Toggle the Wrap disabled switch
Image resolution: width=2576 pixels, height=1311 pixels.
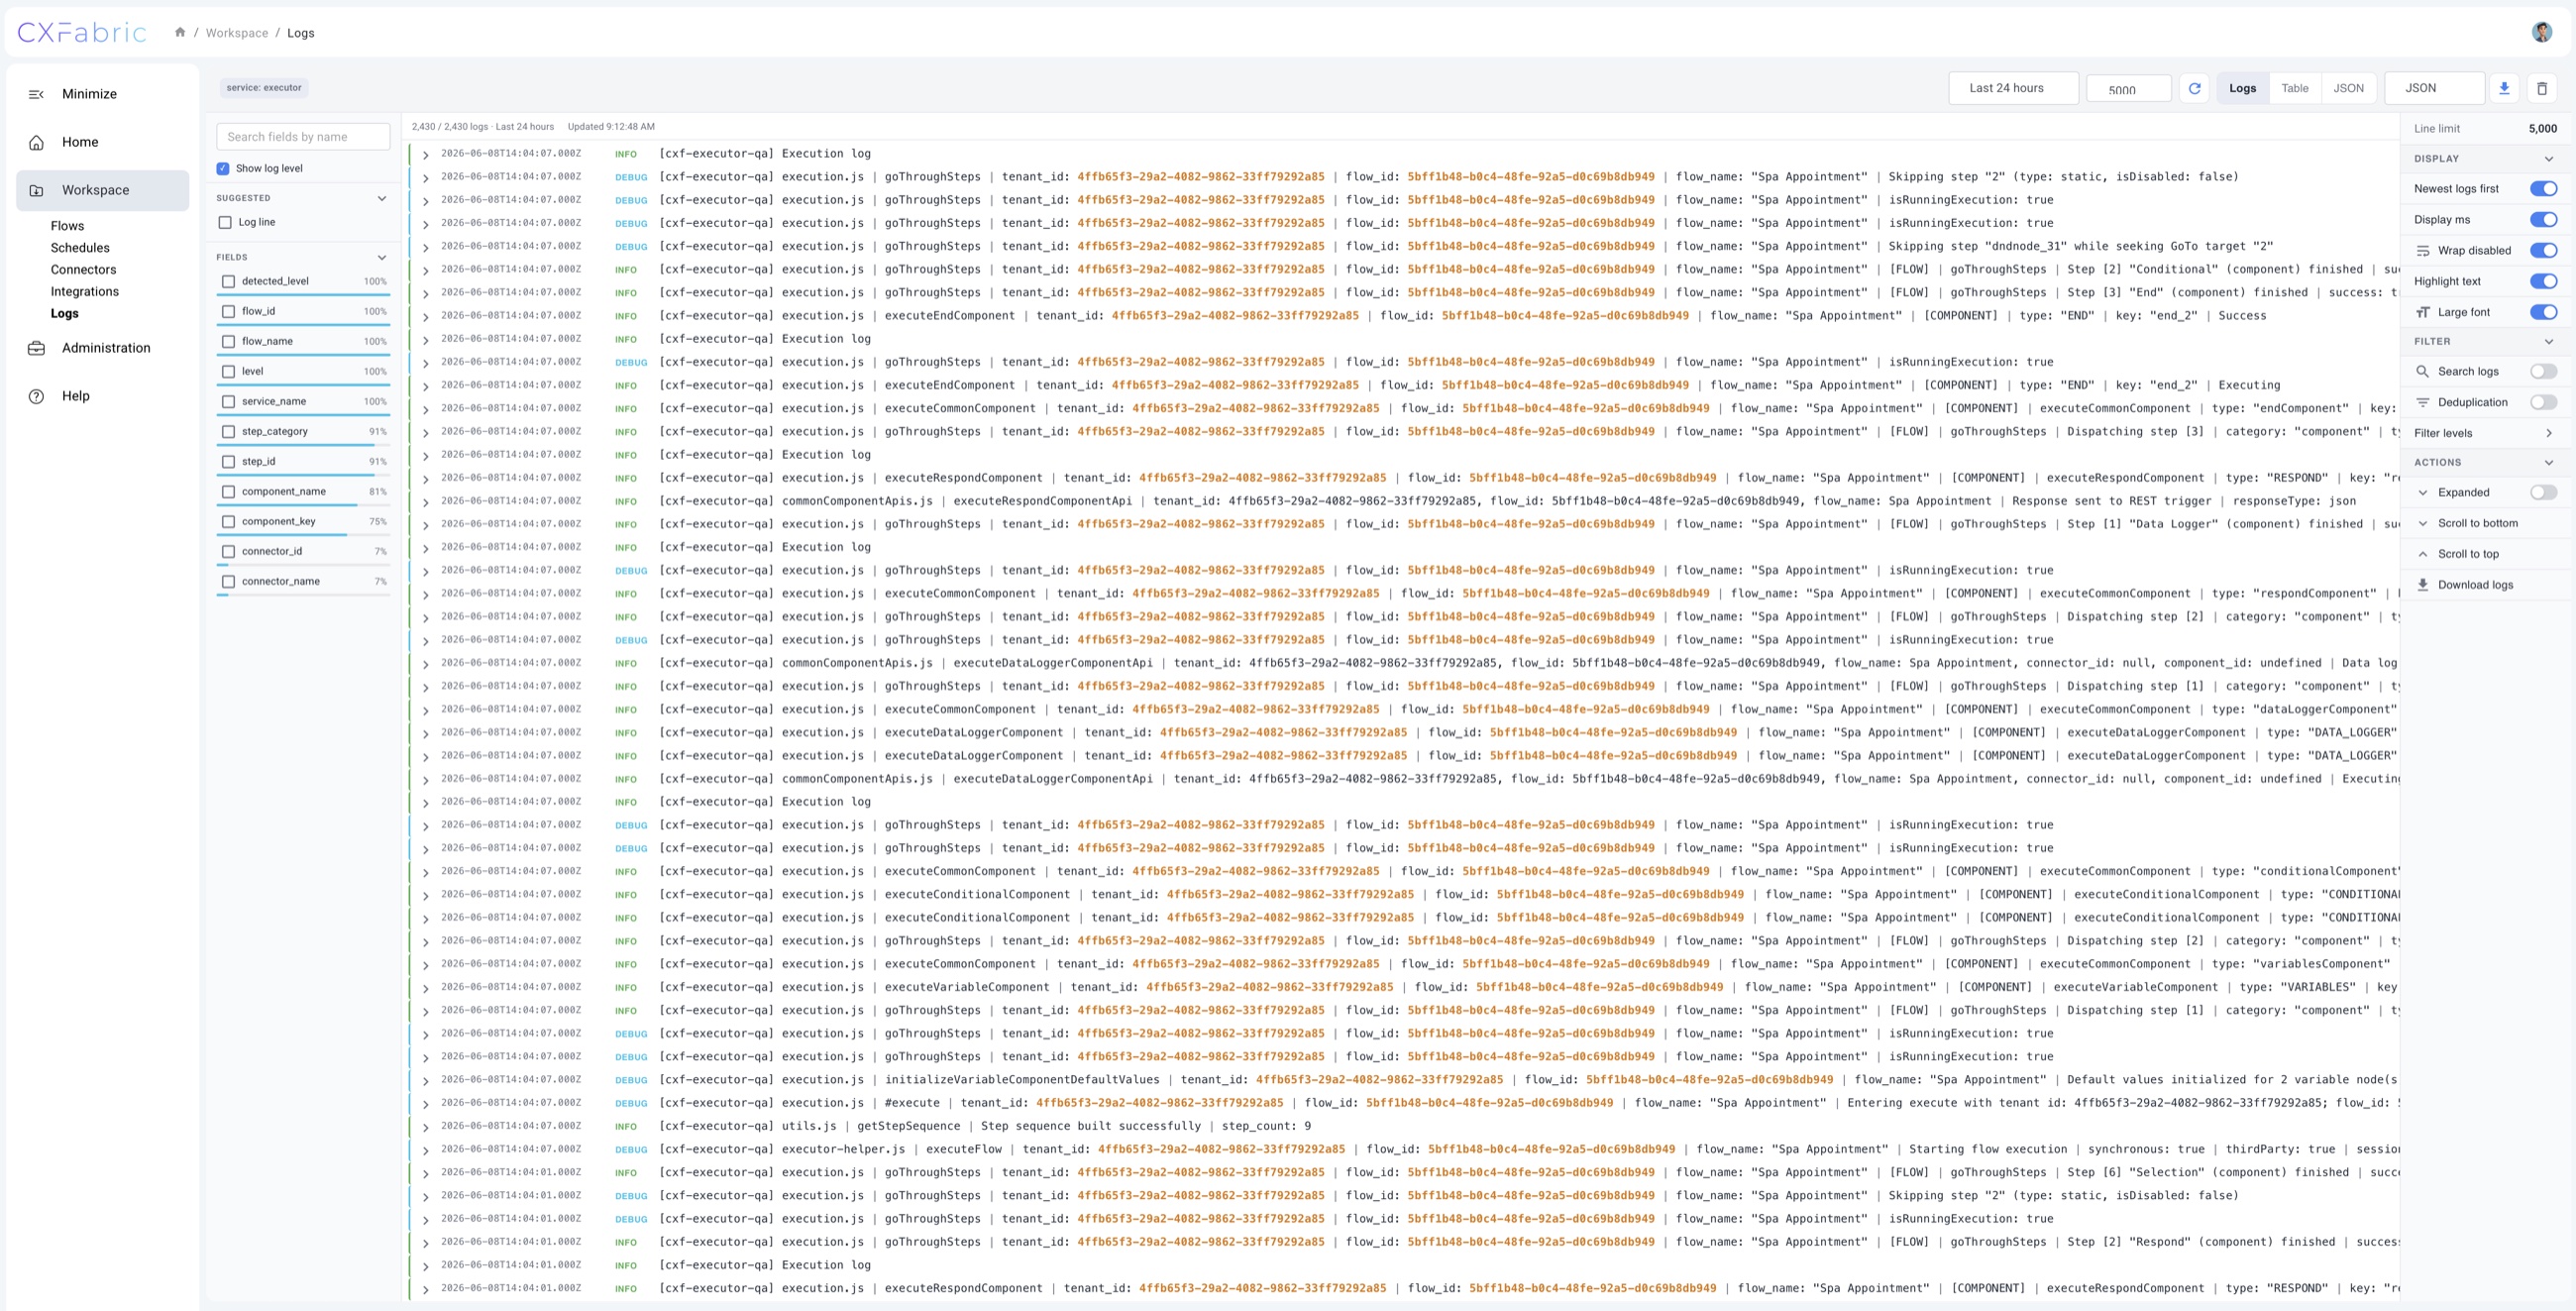(x=2543, y=251)
